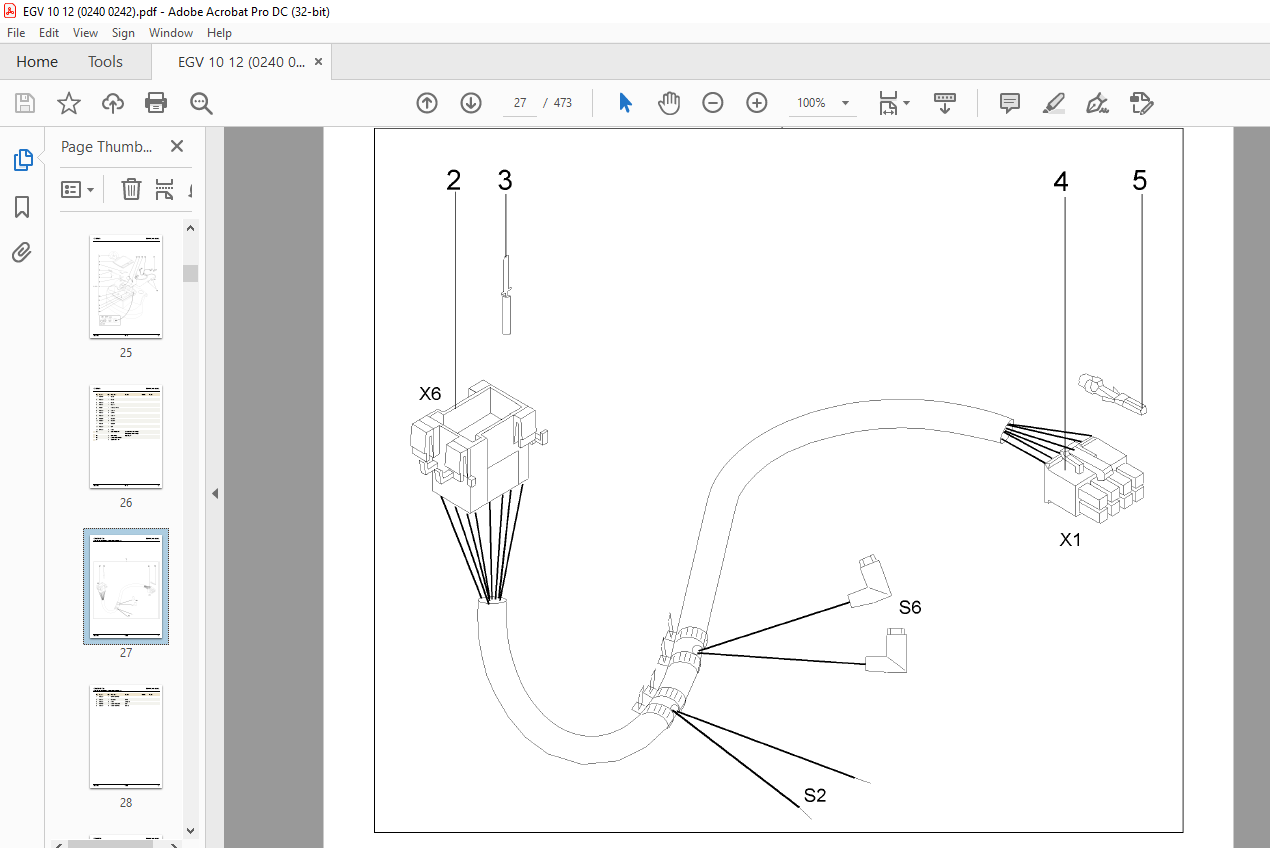Screen dimensions: 1270x848
Task: Click the Save file icon
Action: (25, 103)
